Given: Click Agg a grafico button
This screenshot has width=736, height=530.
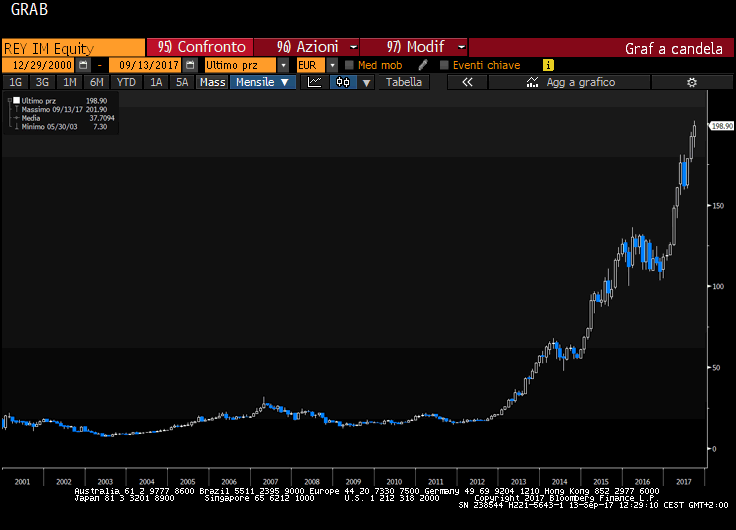Looking at the screenshot, I should (569, 82).
